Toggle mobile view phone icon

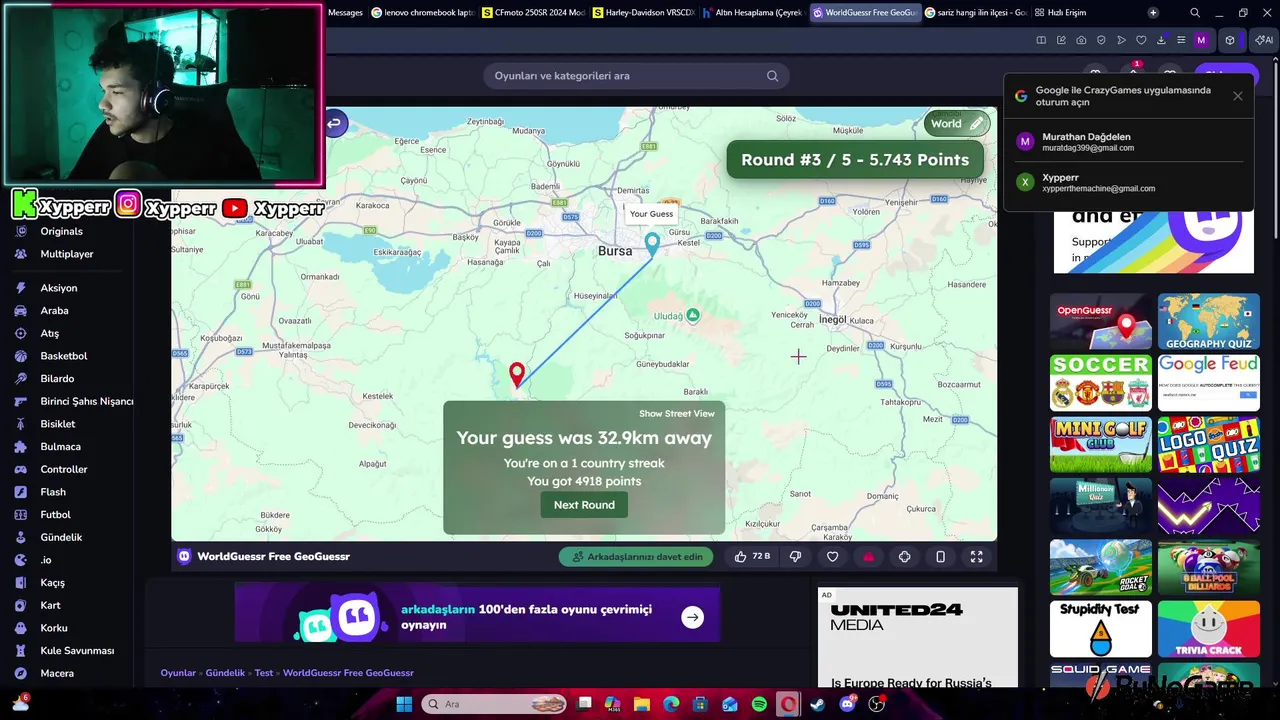pos(940,557)
